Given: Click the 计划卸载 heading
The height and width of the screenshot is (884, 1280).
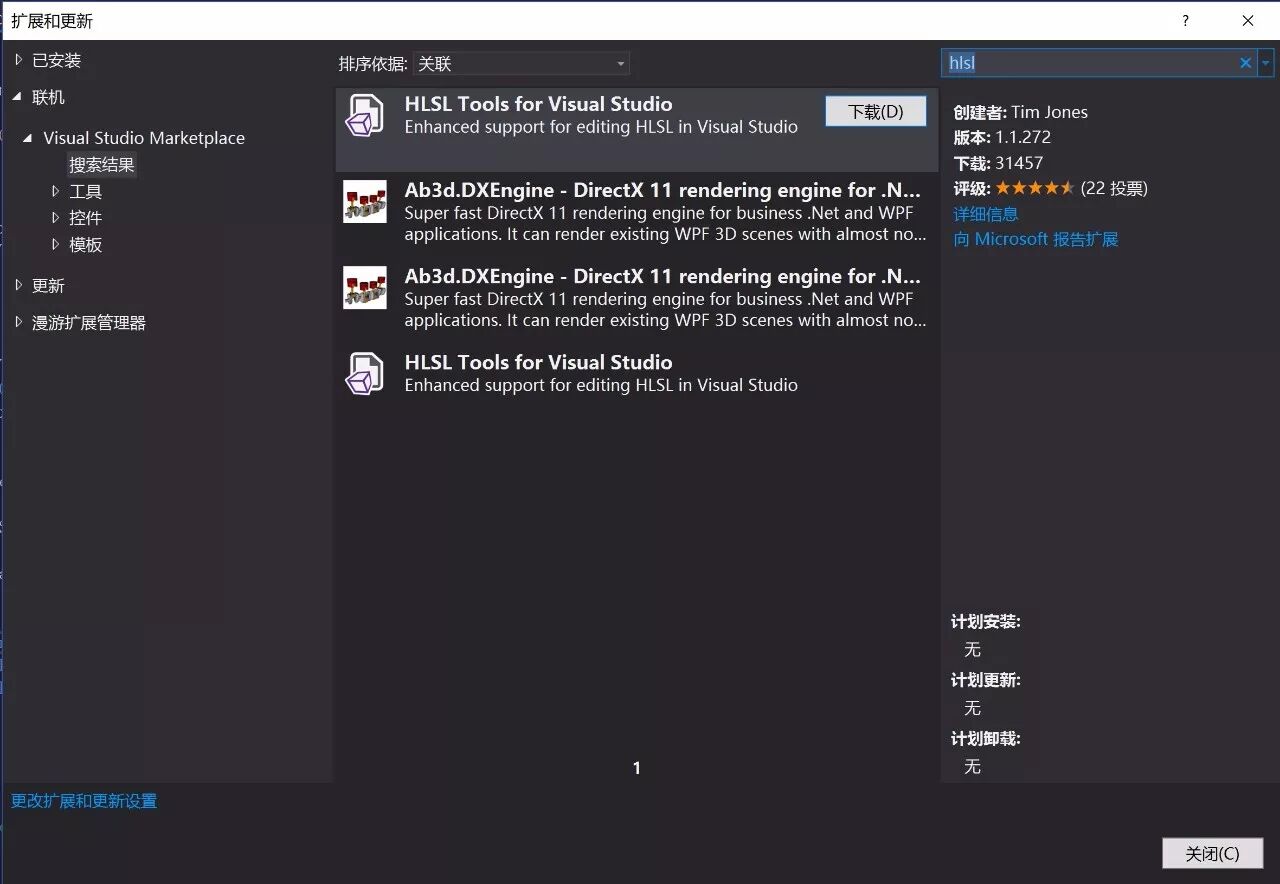Looking at the screenshot, I should [985, 739].
